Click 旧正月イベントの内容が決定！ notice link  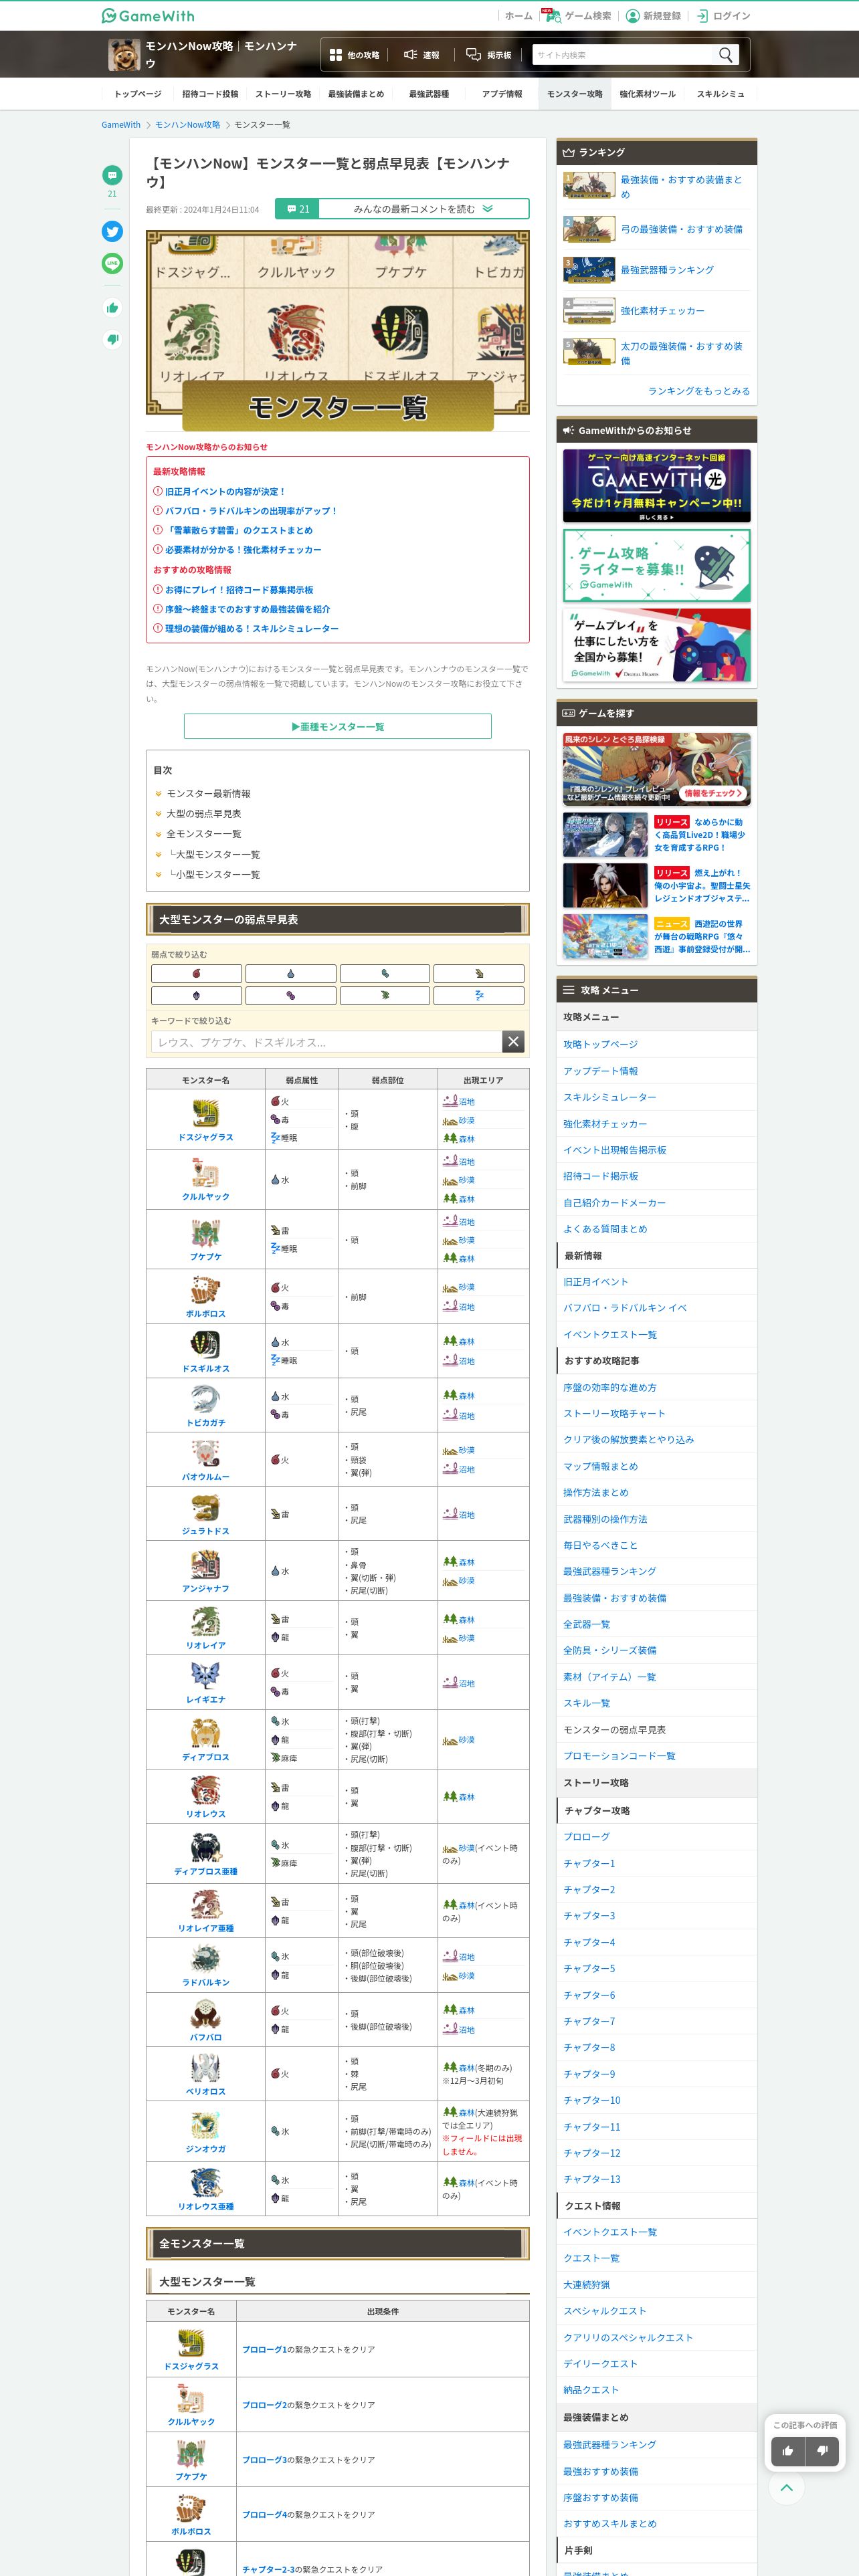[225, 492]
